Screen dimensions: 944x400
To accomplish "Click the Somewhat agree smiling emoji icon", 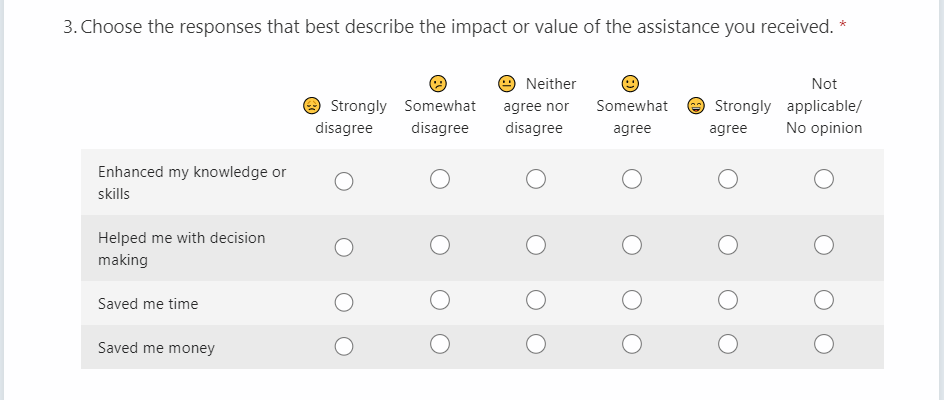I will (x=631, y=84).
